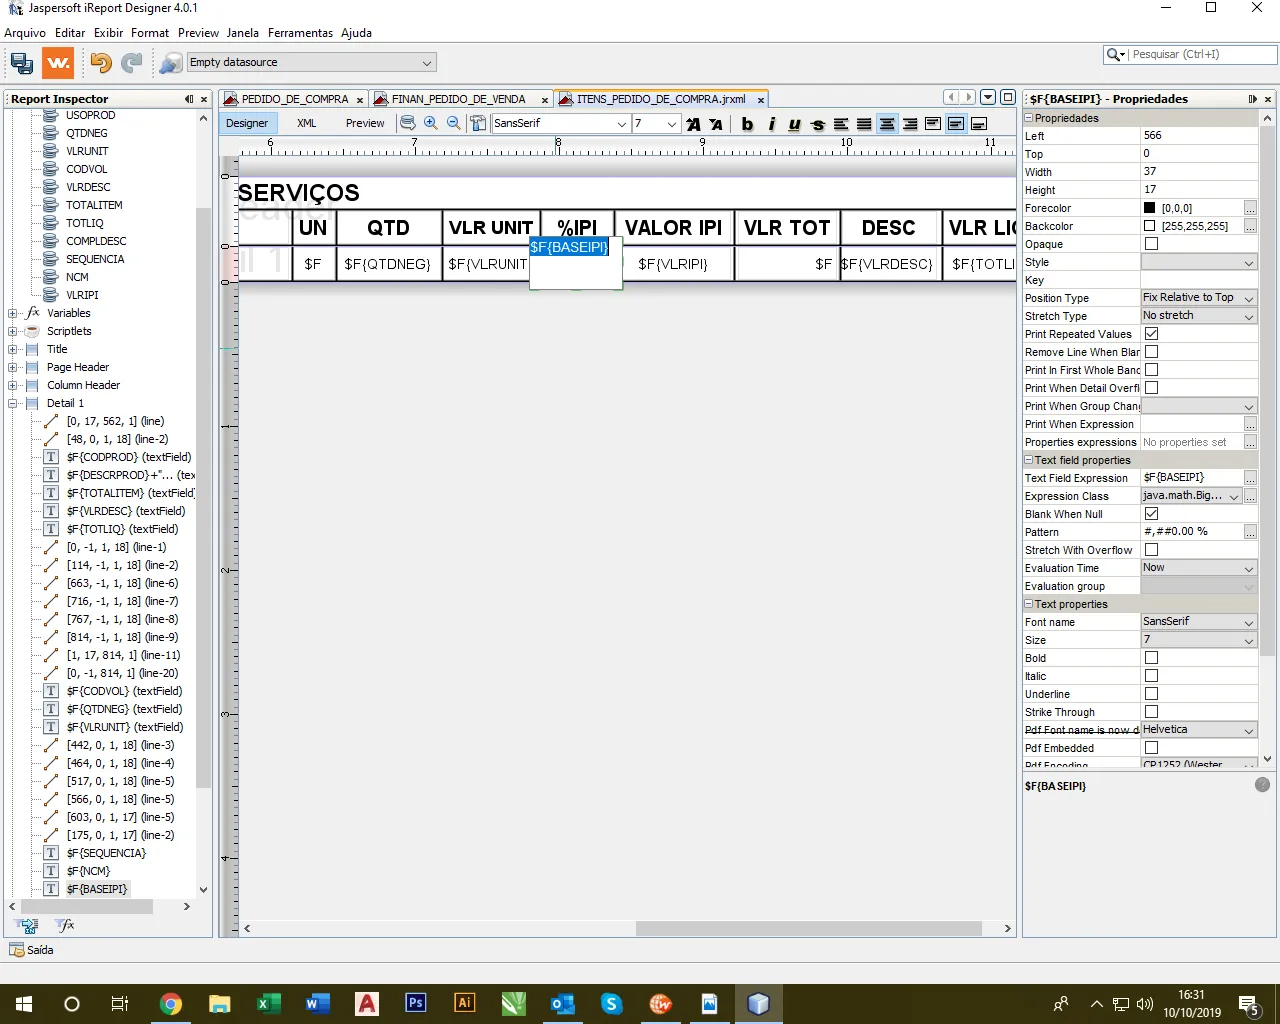
Task: Click the Save All toolbar icon
Action: point(22,63)
